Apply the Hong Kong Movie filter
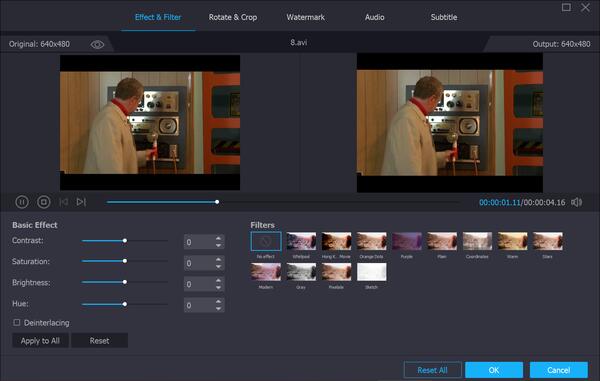 point(336,241)
